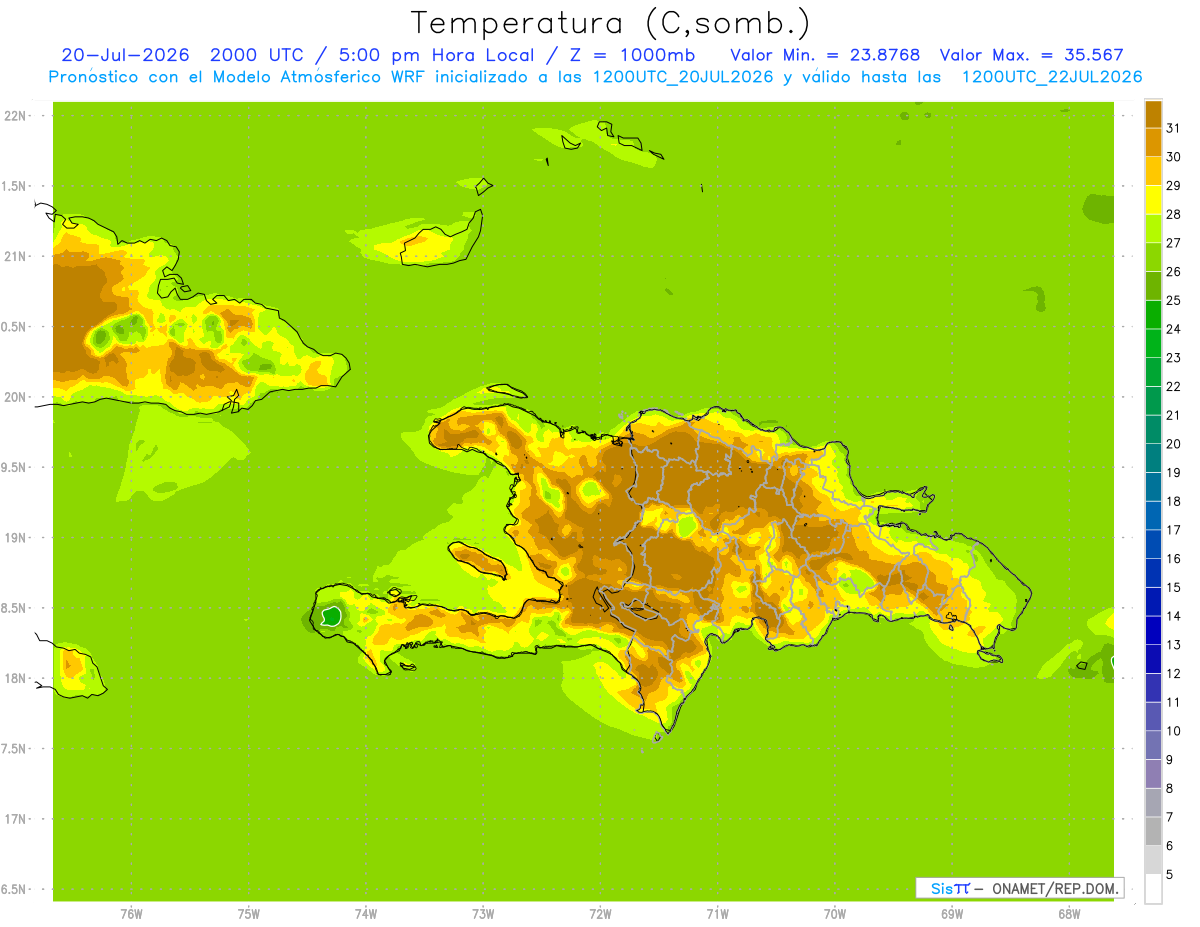The height and width of the screenshot is (927, 1200).
Task: Click the legend swatch between 25 and 26
Action: tap(1153, 286)
